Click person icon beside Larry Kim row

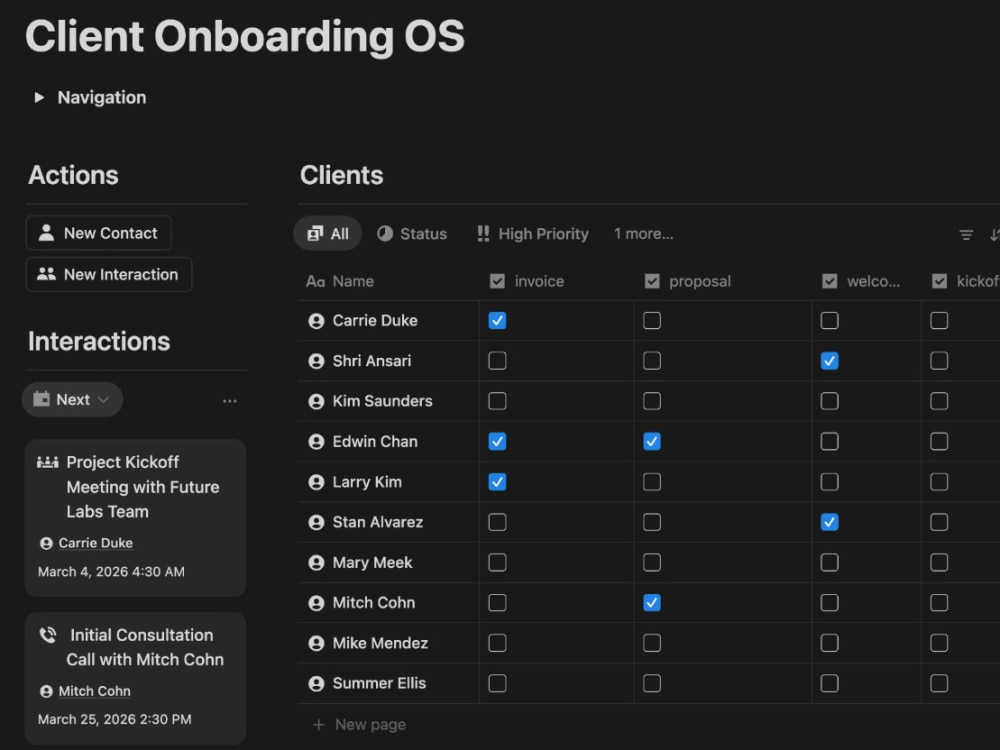316,482
